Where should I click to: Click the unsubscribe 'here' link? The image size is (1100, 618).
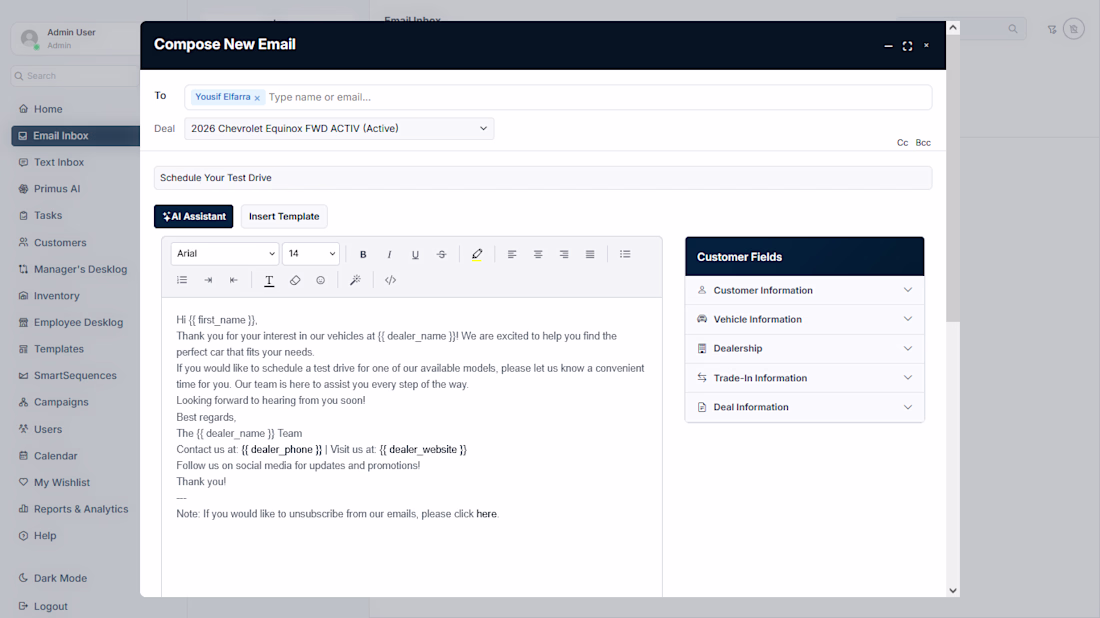click(486, 514)
